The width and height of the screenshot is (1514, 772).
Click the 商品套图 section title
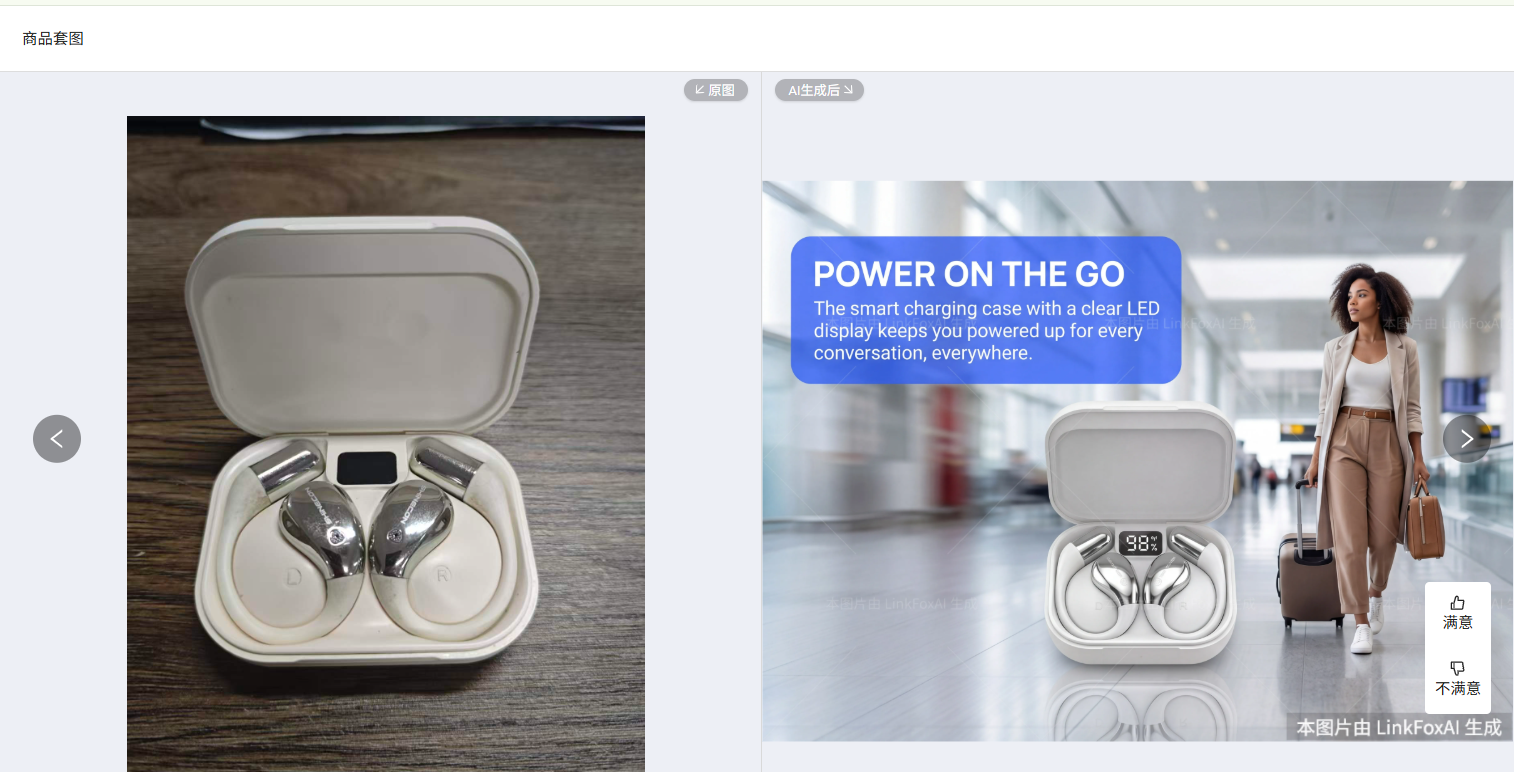(x=53, y=39)
